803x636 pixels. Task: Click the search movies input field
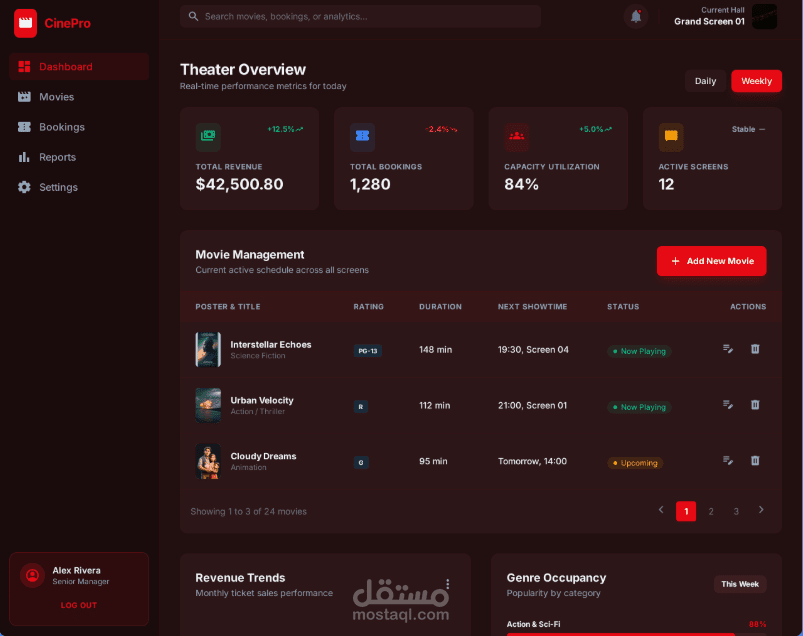361,16
